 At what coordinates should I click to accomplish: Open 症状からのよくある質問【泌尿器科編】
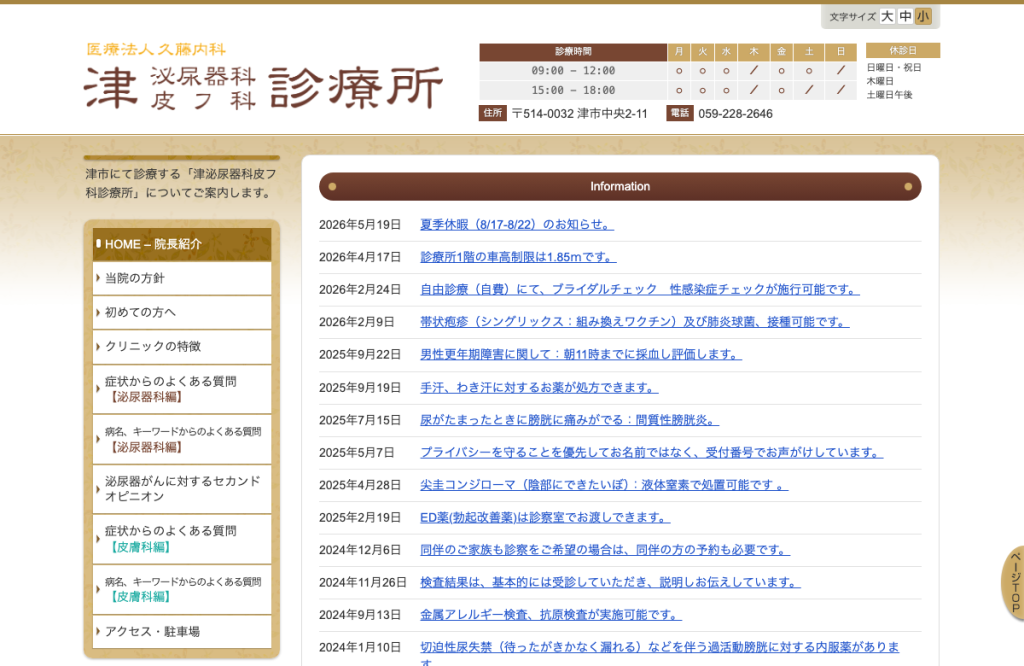coord(182,389)
